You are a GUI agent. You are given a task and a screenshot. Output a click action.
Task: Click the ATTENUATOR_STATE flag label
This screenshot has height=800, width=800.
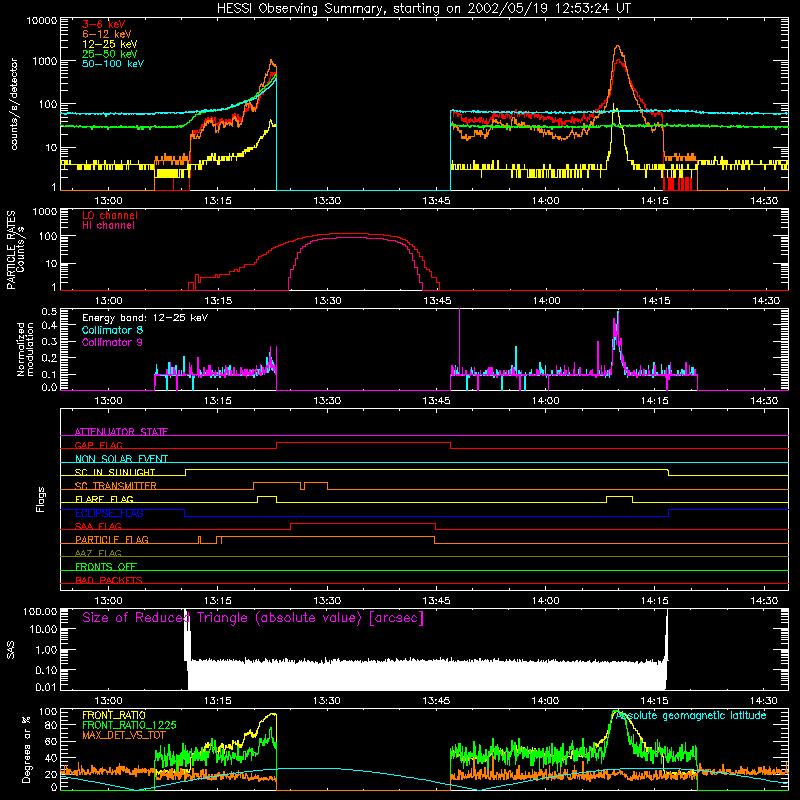[x=121, y=432]
